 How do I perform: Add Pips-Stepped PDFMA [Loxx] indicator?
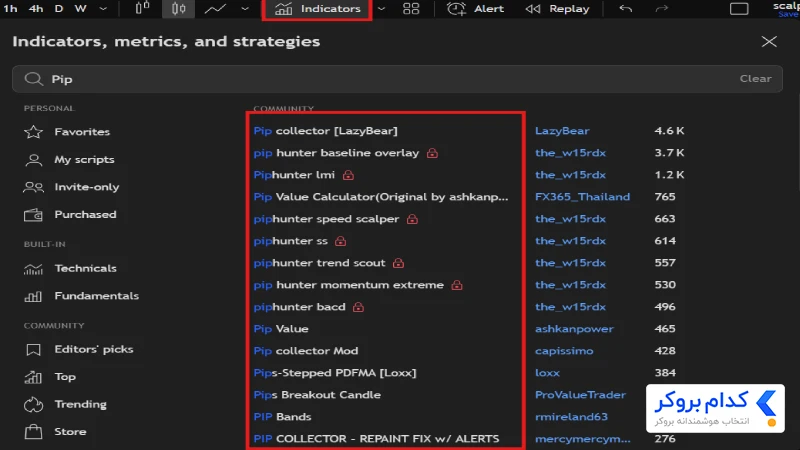[x=335, y=372]
